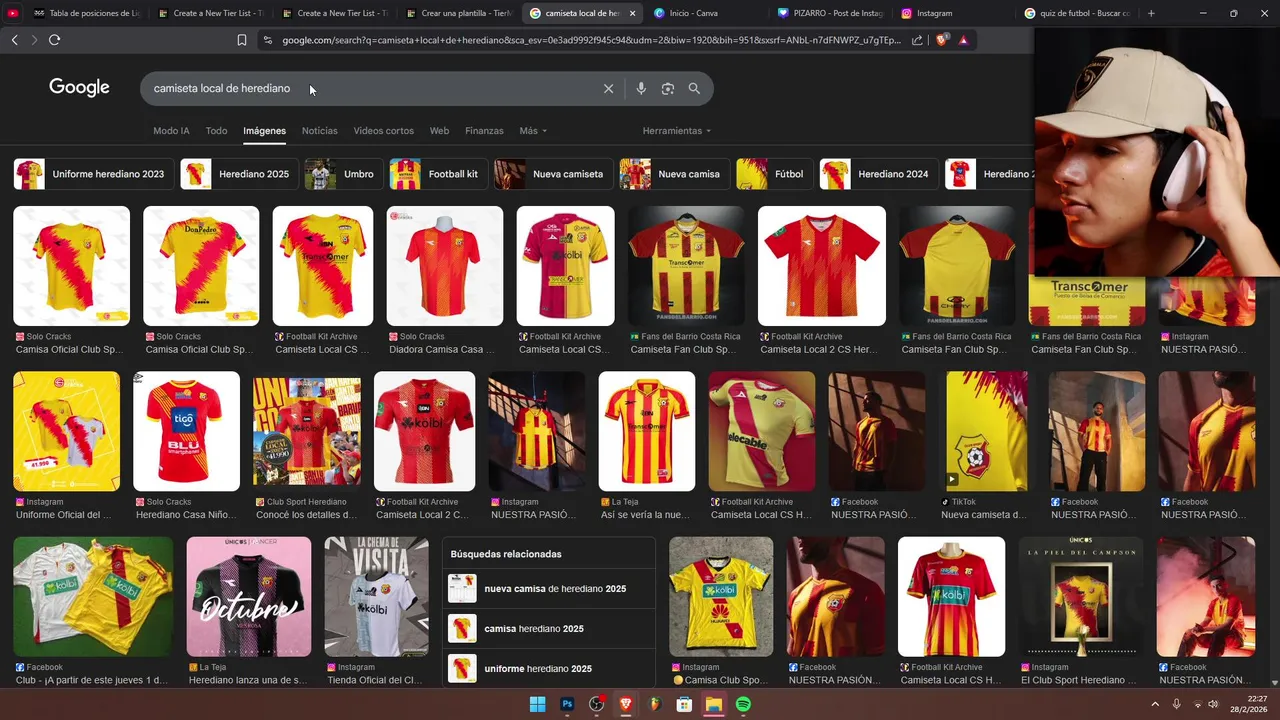Filter by Uniforme herediano 2023 chip
Viewport: 1280px width, 720px height.
click(92, 174)
